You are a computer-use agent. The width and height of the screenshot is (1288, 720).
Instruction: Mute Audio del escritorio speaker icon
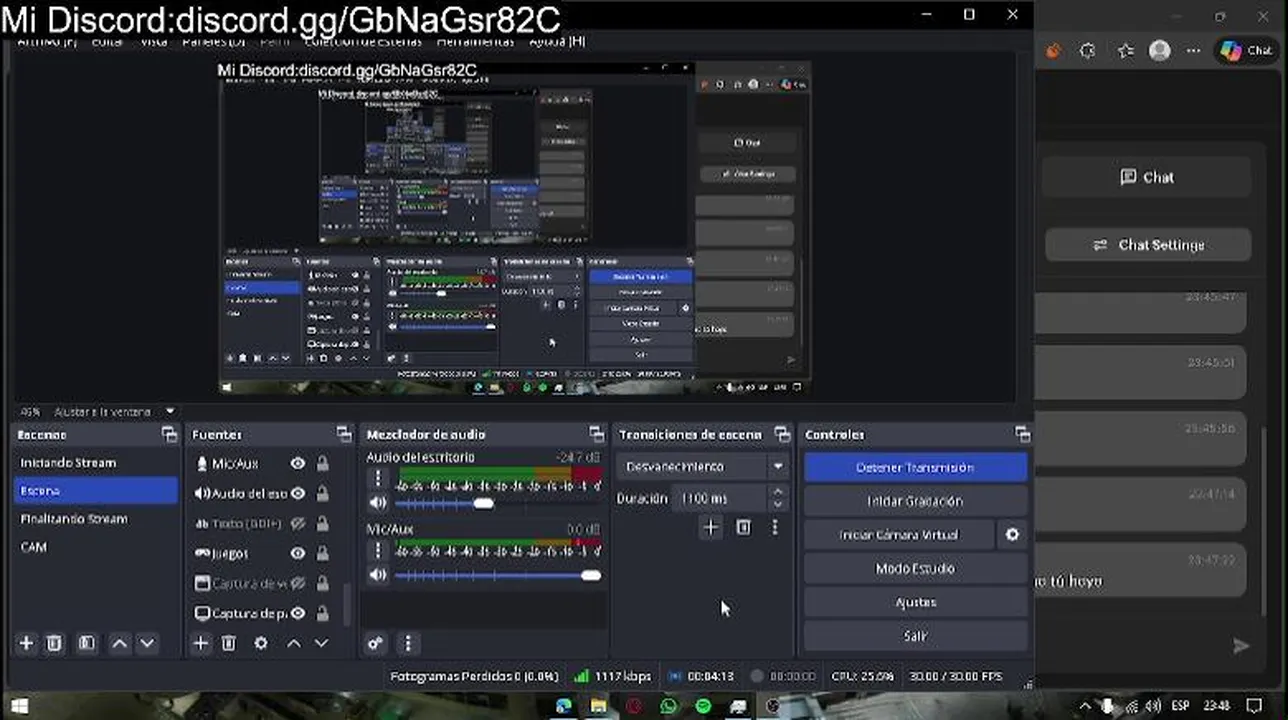[x=378, y=503]
